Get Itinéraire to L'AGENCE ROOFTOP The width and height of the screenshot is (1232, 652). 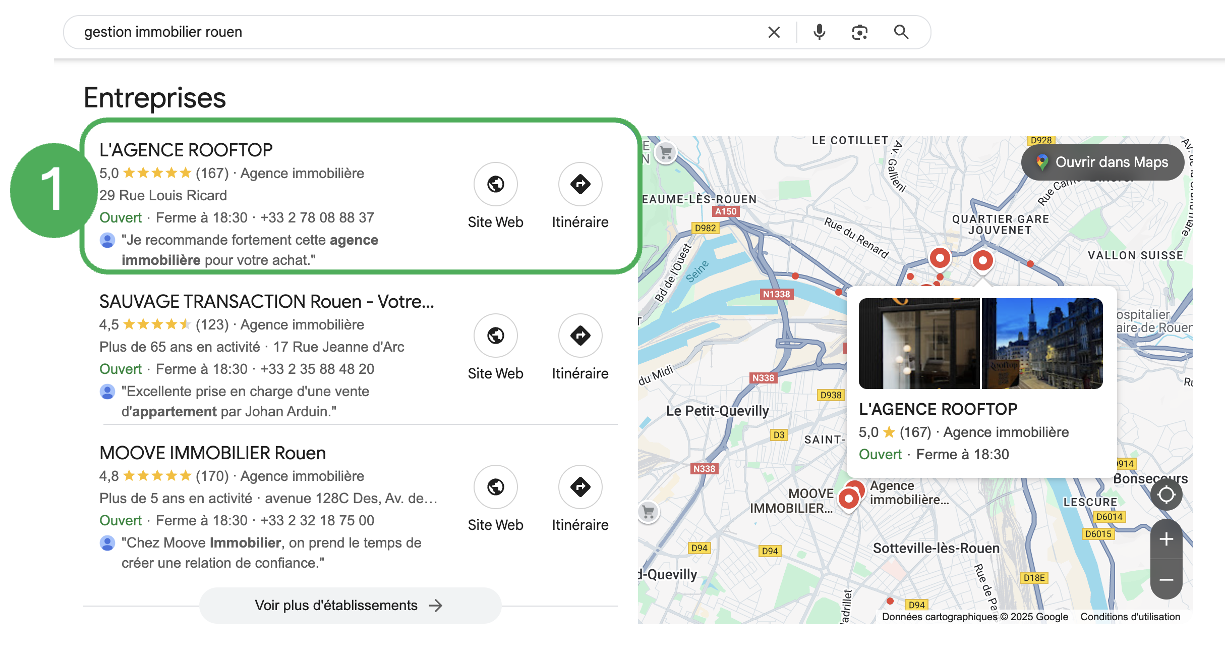point(580,196)
